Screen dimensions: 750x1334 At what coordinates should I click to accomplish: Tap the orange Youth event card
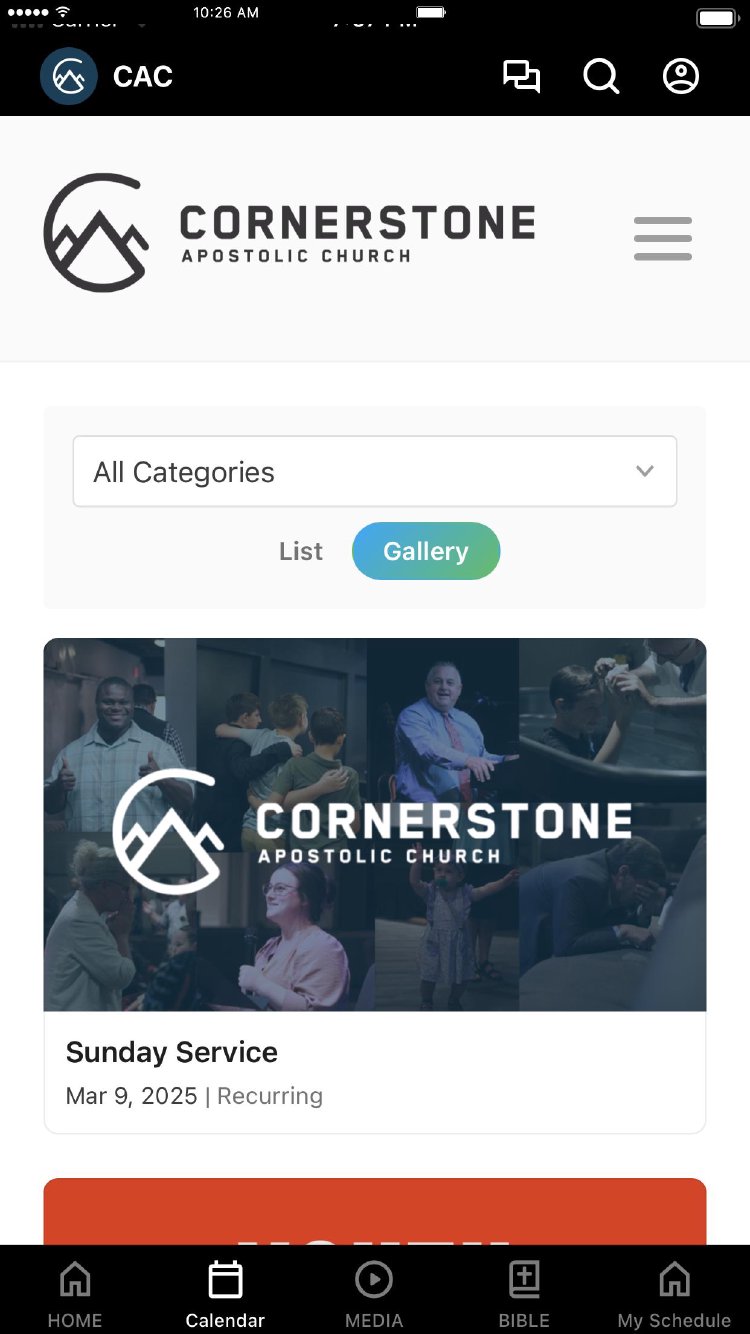point(375,1211)
